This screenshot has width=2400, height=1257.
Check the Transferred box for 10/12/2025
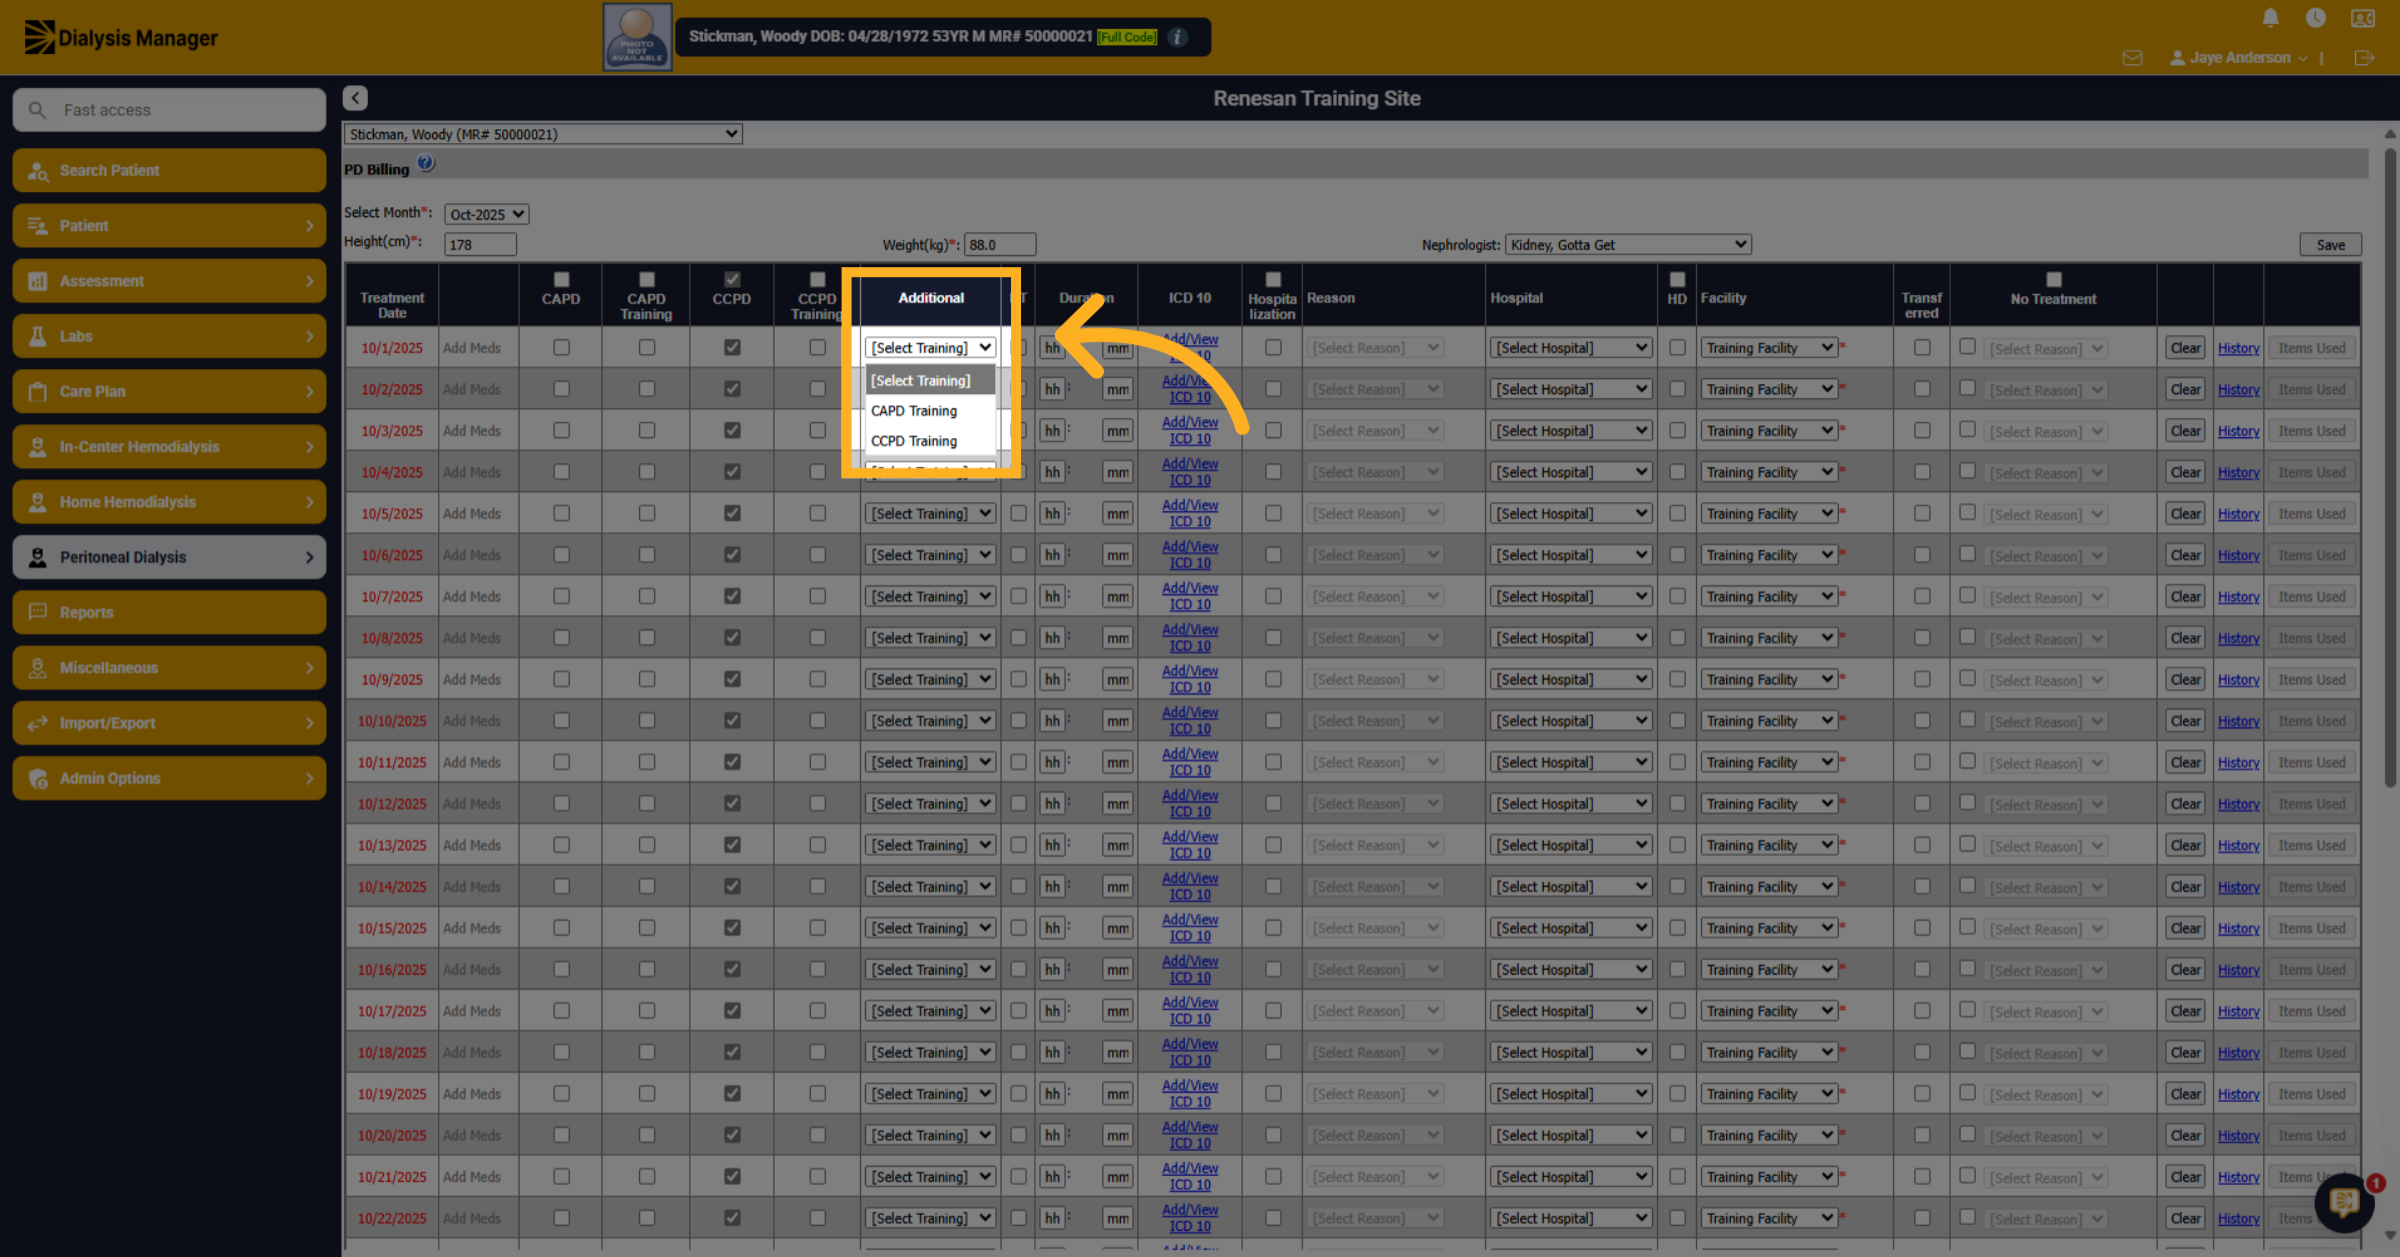tap(1922, 803)
